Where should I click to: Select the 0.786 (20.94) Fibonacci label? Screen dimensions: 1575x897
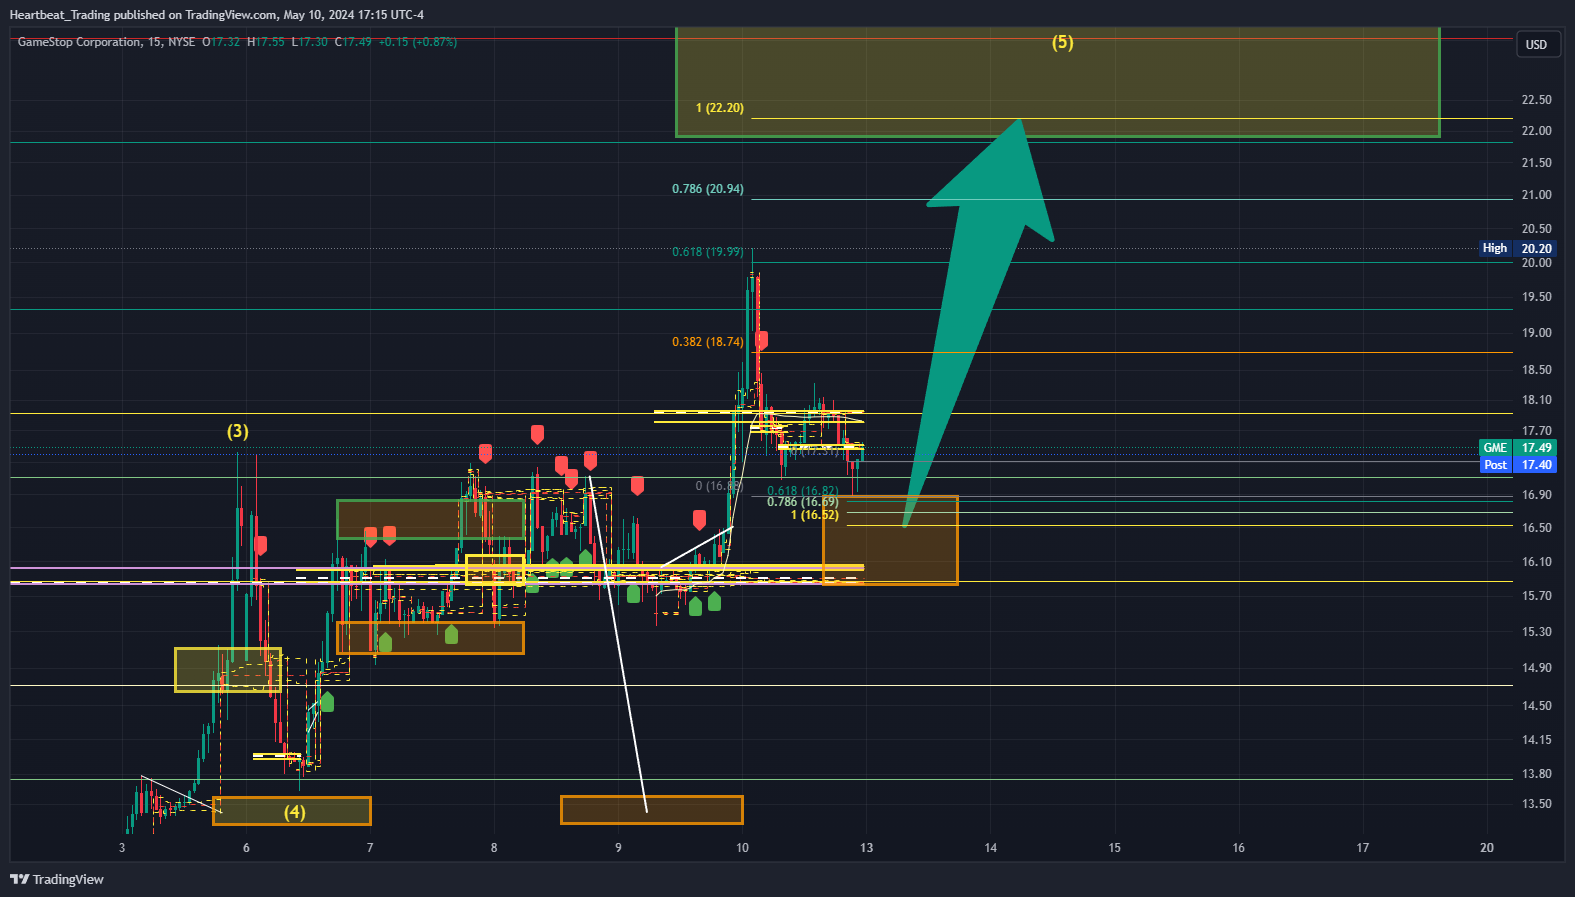[x=708, y=189]
